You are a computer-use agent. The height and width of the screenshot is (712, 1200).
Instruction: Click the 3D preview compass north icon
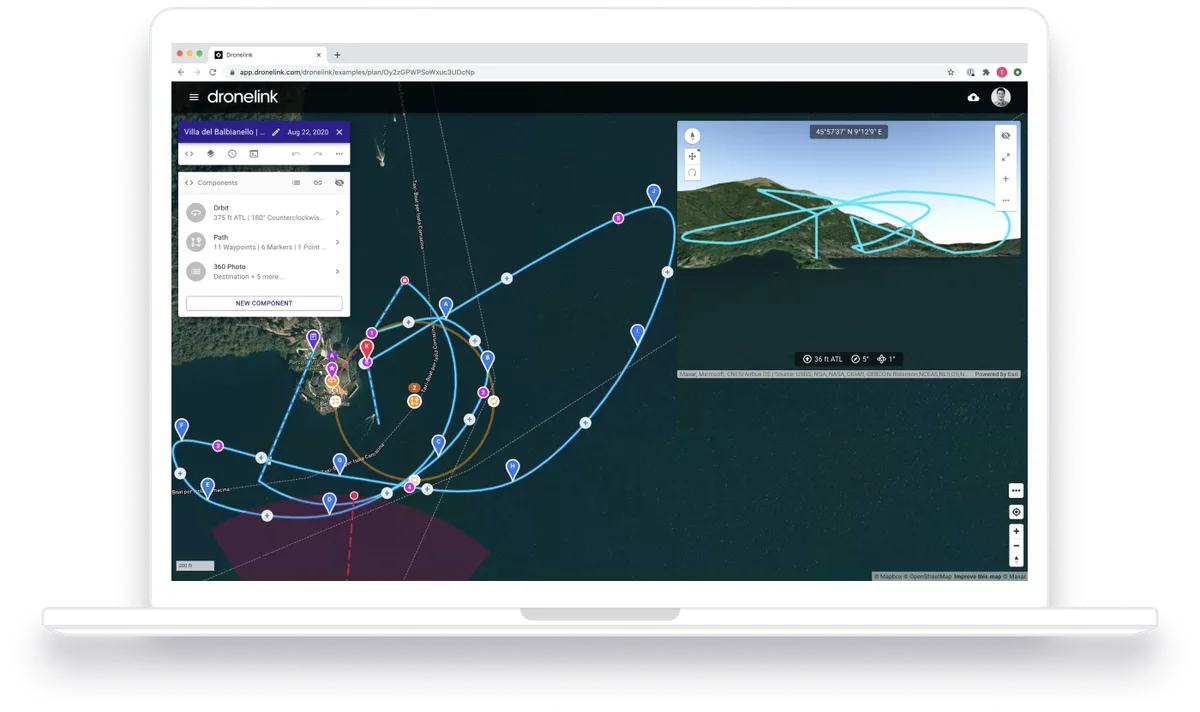click(x=692, y=136)
